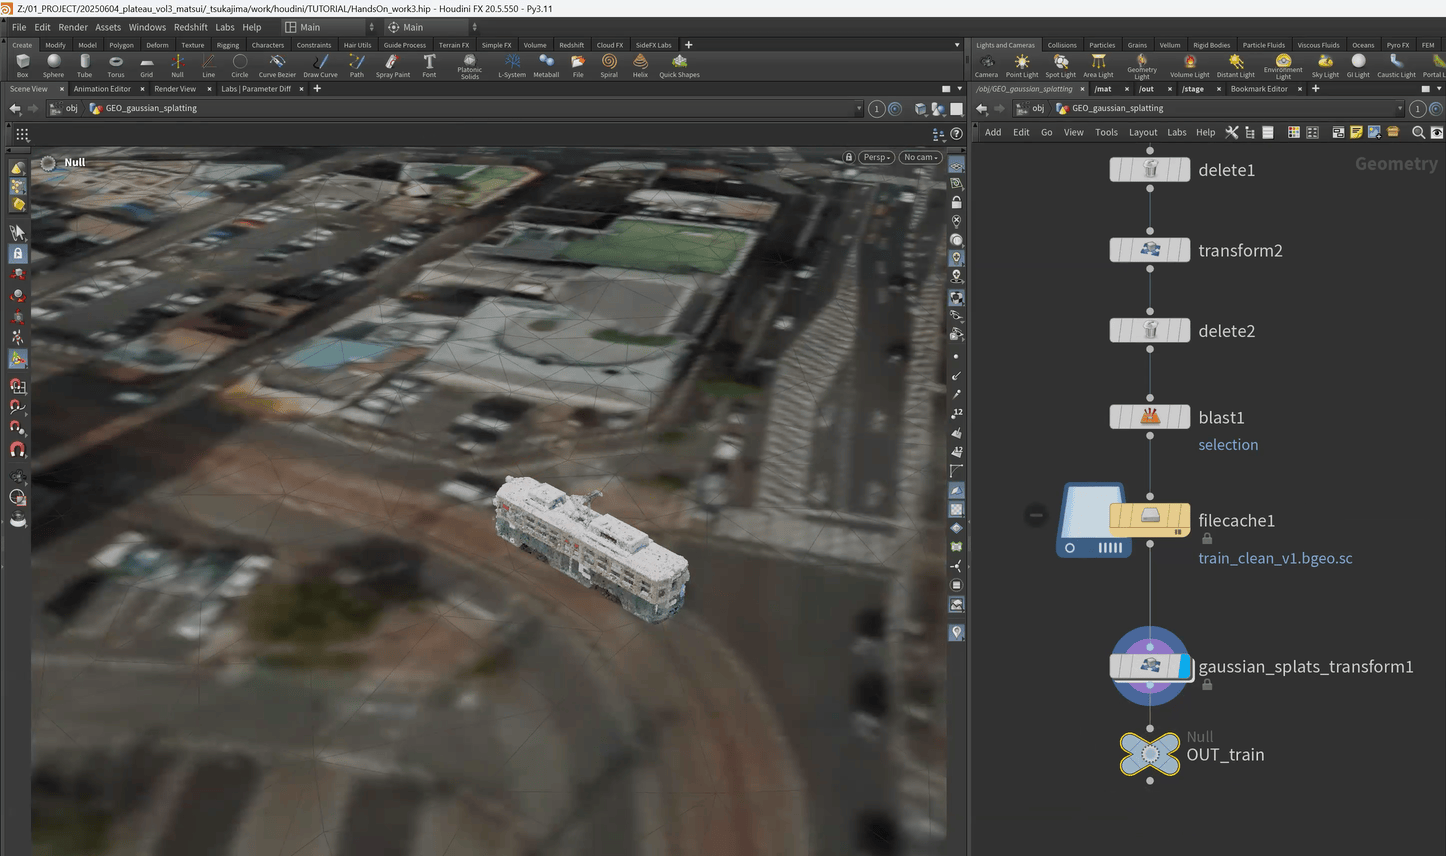This screenshot has height=856, width=1446.
Task: Click the filecache1 node icon
Action: coord(1149,516)
